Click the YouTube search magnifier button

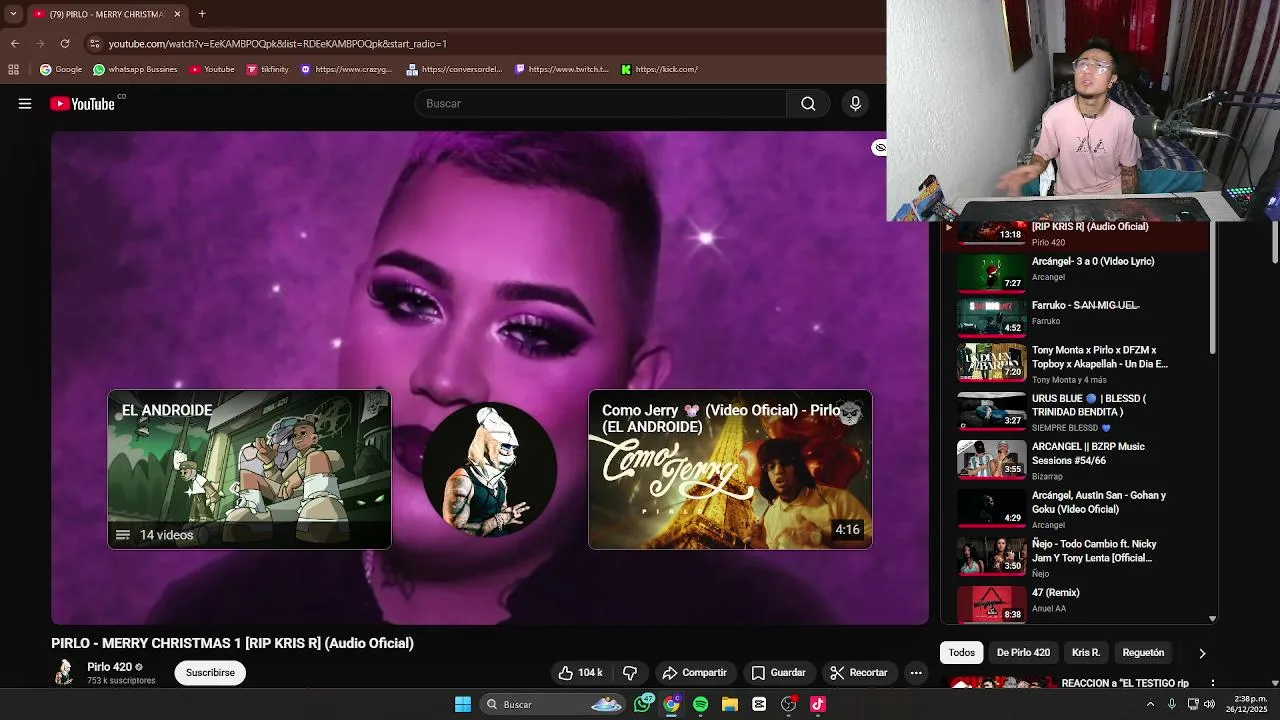[x=808, y=103]
